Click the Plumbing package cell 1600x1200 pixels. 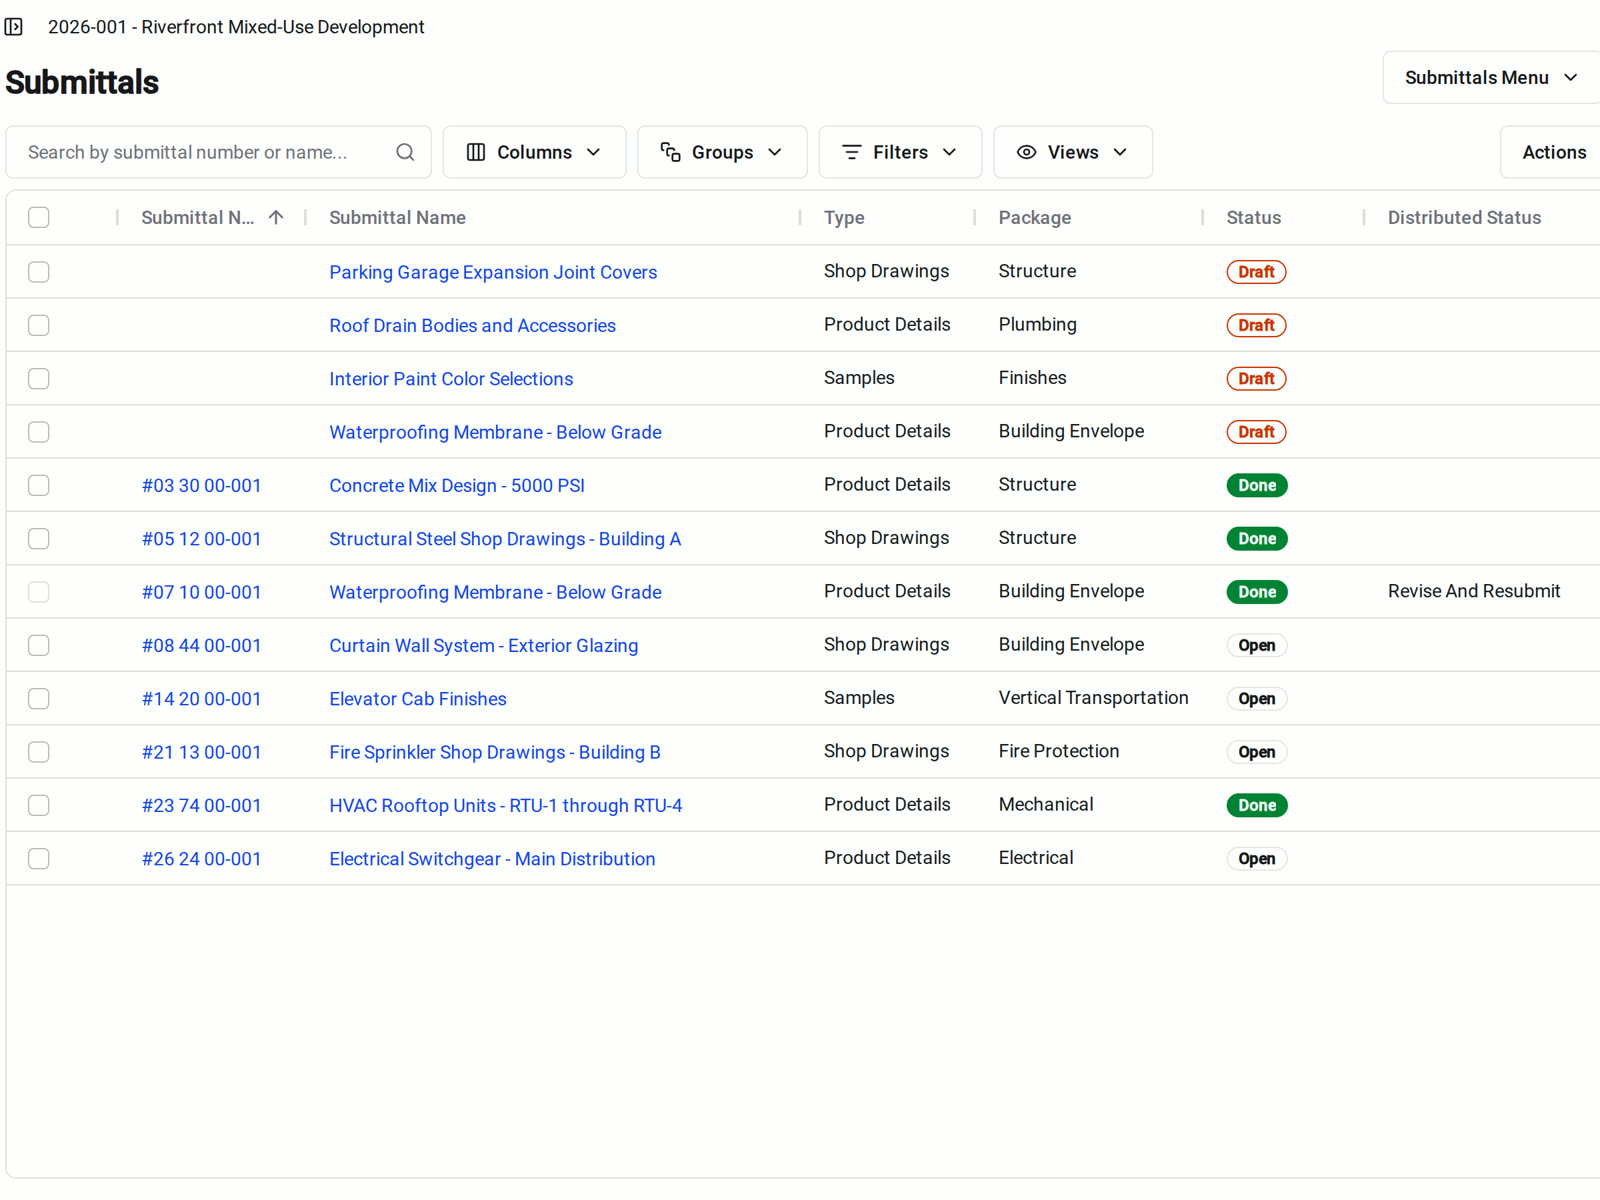(1037, 324)
